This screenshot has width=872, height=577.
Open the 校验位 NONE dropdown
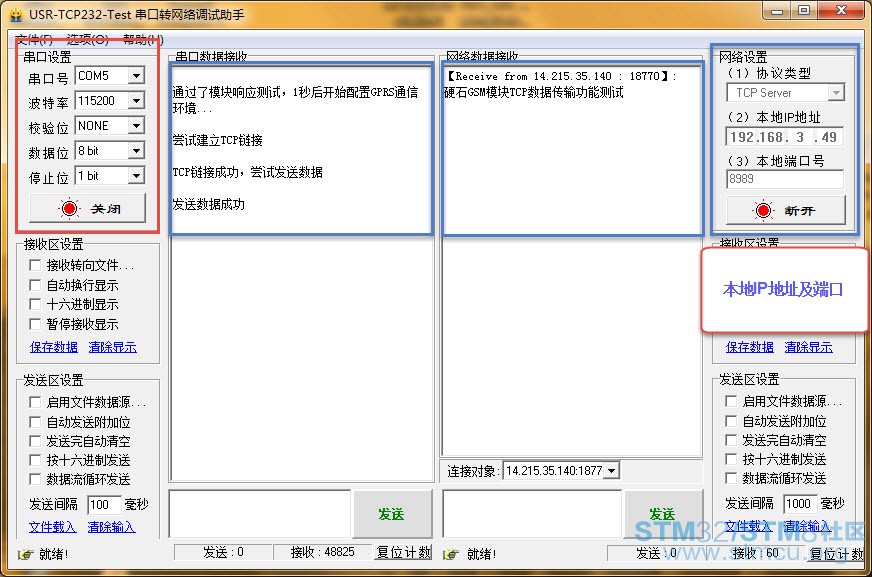(136, 126)
